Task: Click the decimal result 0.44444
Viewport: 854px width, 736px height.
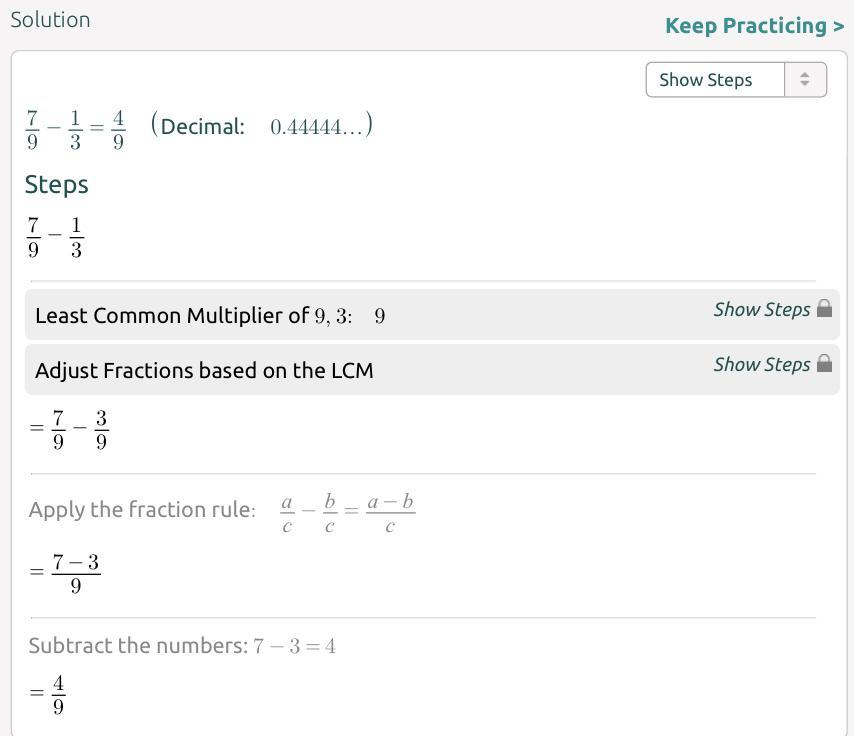Action: pyautogui.click(x=318, y=127)
